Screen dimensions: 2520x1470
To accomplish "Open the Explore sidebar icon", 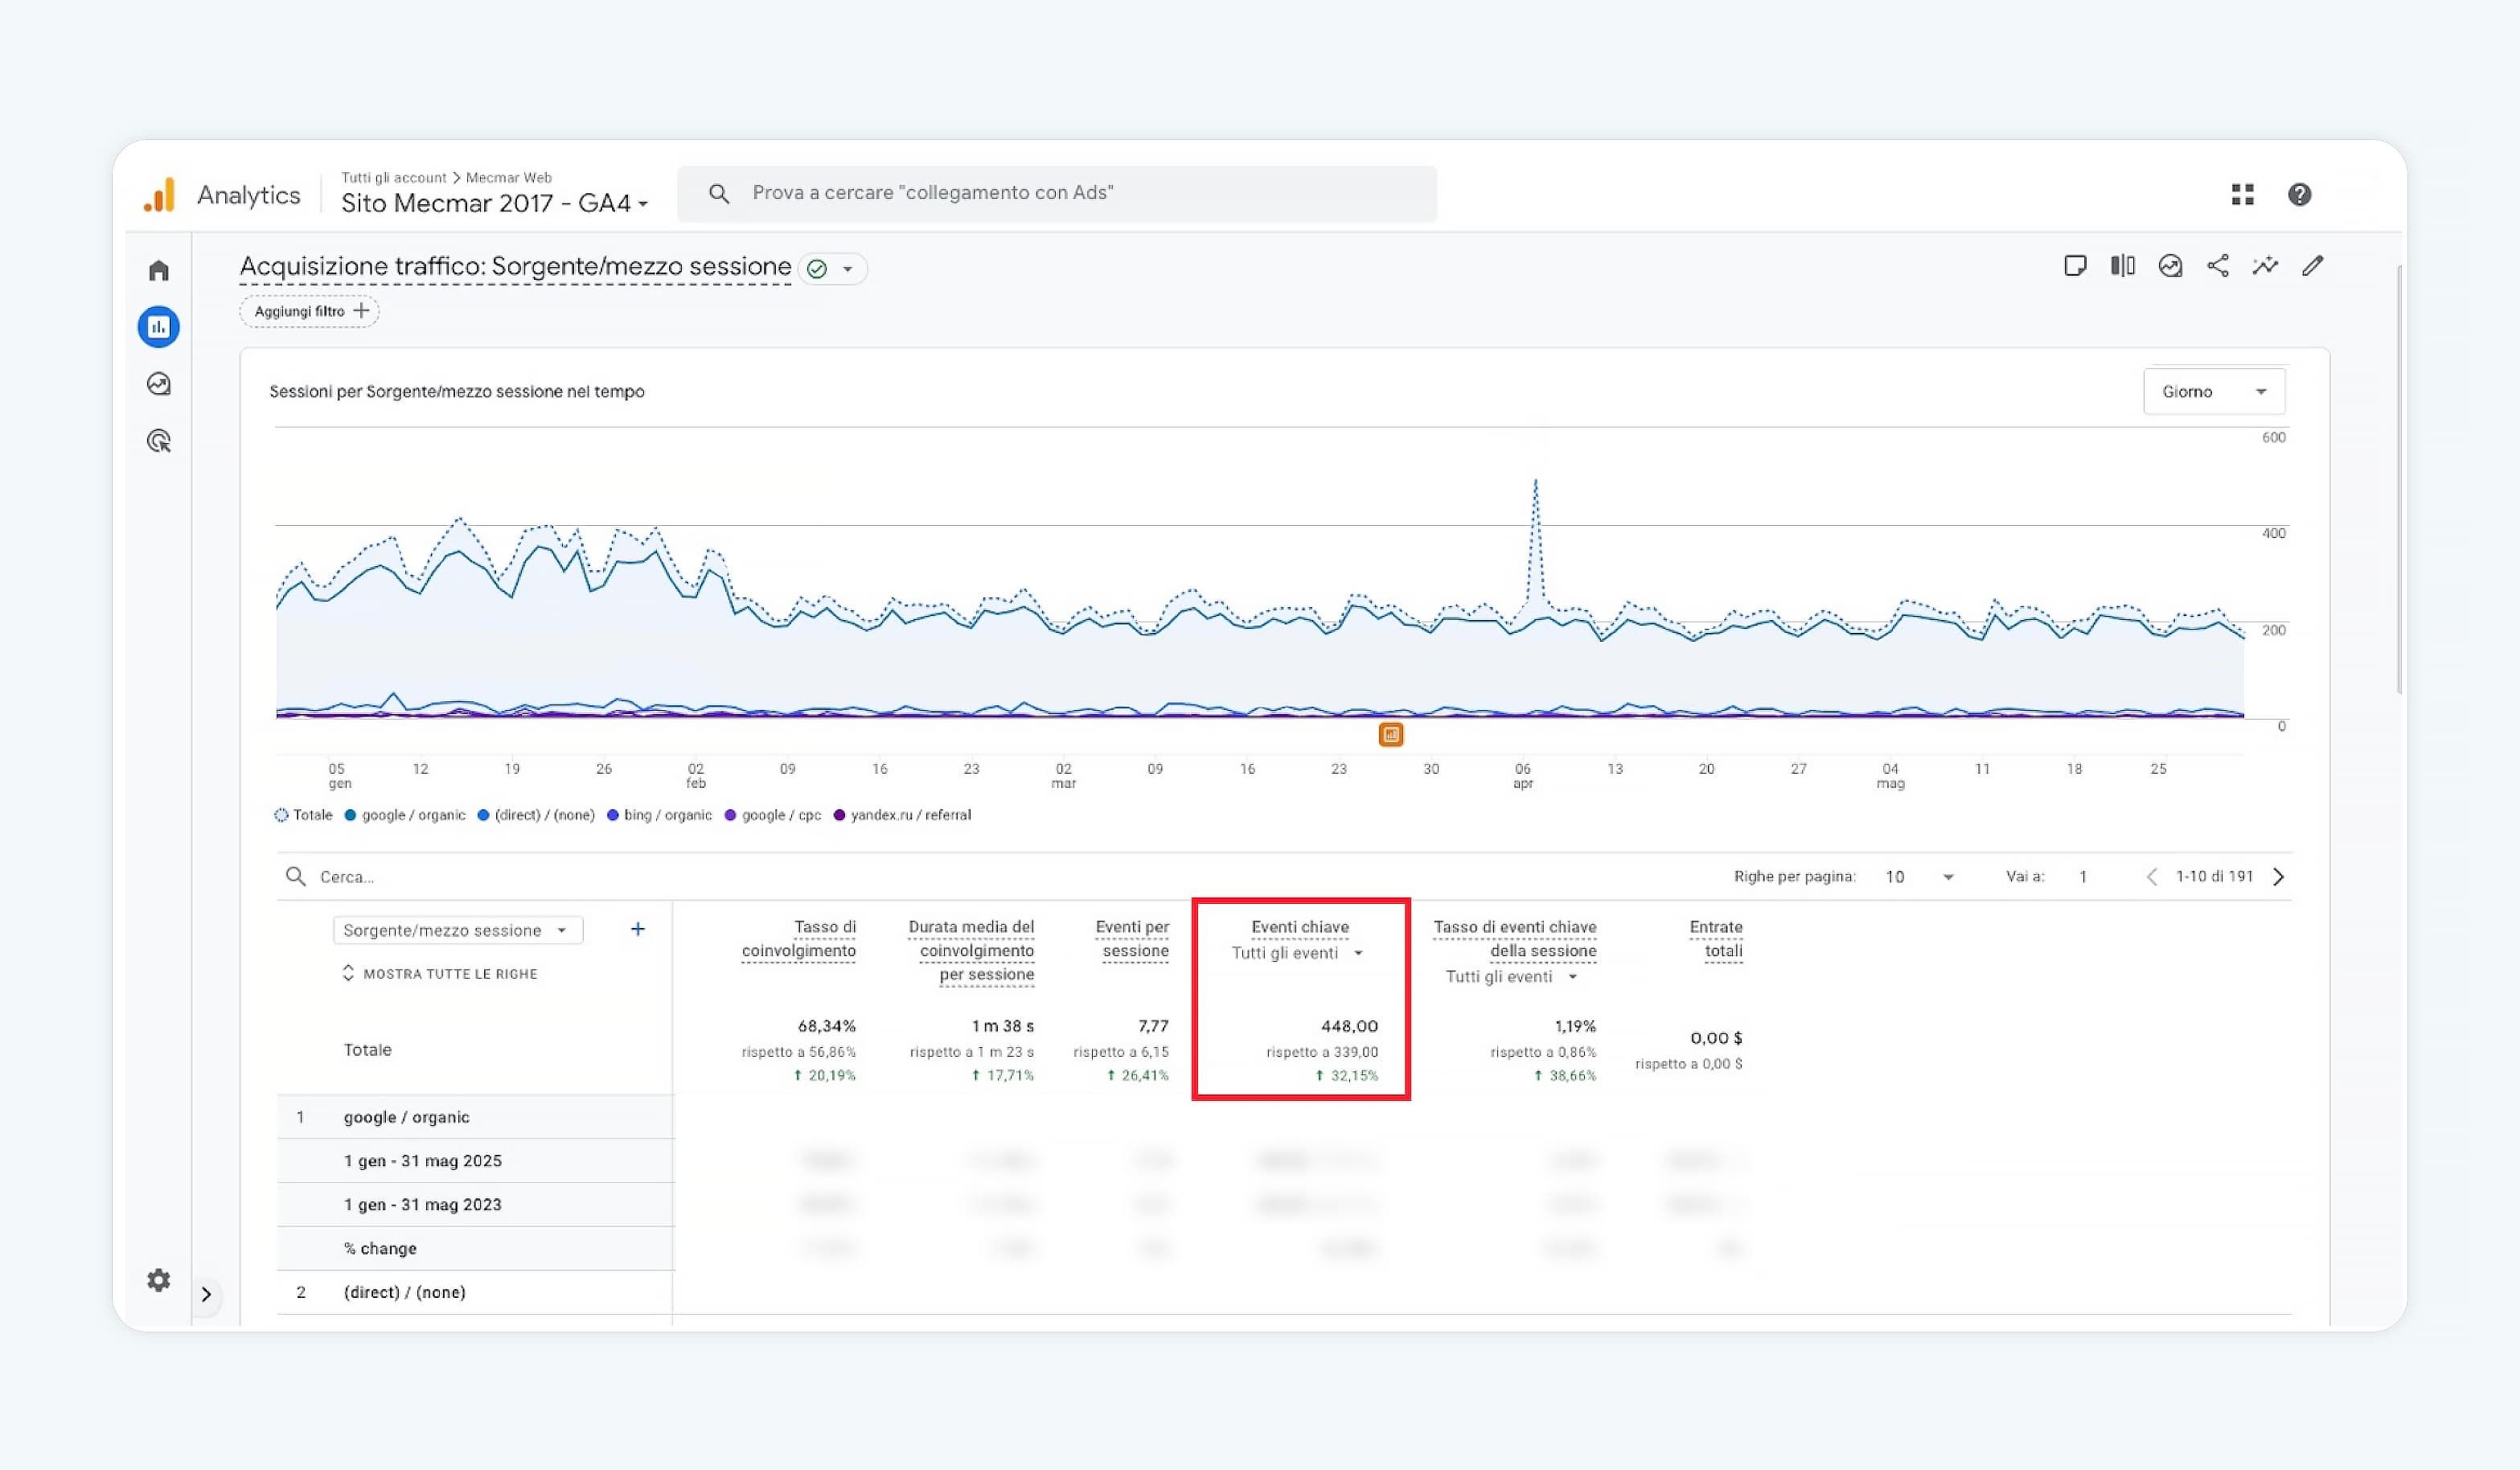I will pos(159,384).
